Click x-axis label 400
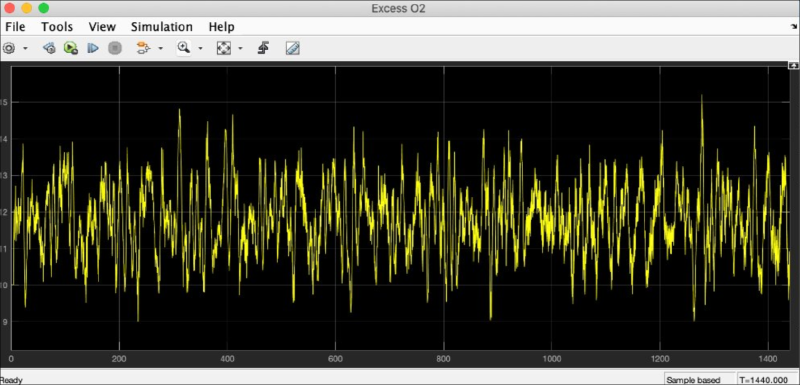The height and width of the screenshot is (385, 800). (x=227, y=358)
